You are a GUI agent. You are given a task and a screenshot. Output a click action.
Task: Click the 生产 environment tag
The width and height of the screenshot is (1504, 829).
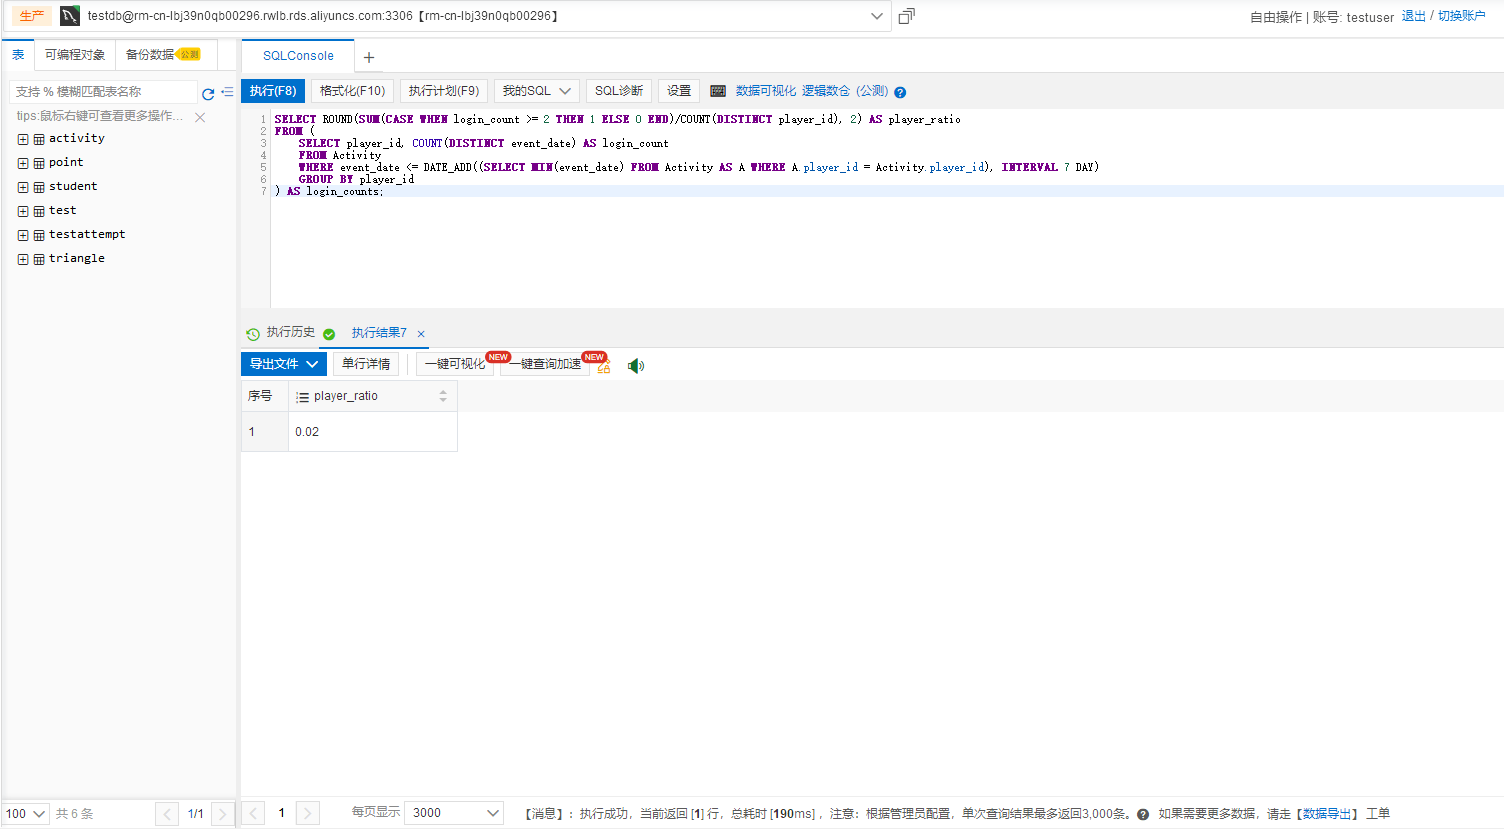pyautogui.click(x=32, y=16)
